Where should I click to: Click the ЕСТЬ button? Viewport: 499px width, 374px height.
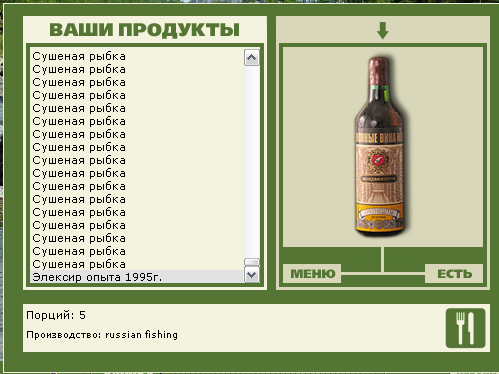(x=454, y=274)
